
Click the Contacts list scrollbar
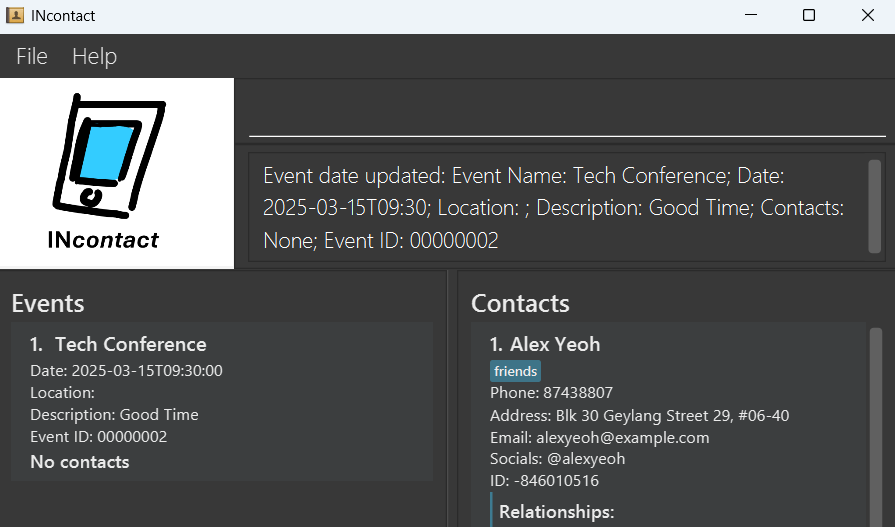pyautogui.click(x=876, y=427)
